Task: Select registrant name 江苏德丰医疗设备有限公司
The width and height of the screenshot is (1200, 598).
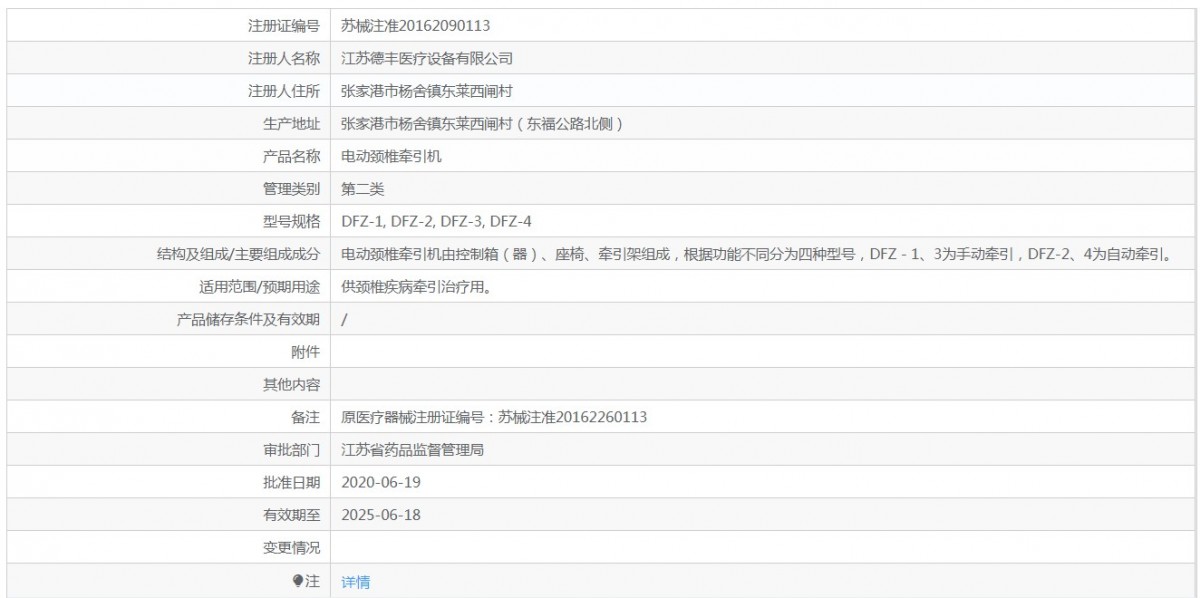Action: (x=427, y=58)
